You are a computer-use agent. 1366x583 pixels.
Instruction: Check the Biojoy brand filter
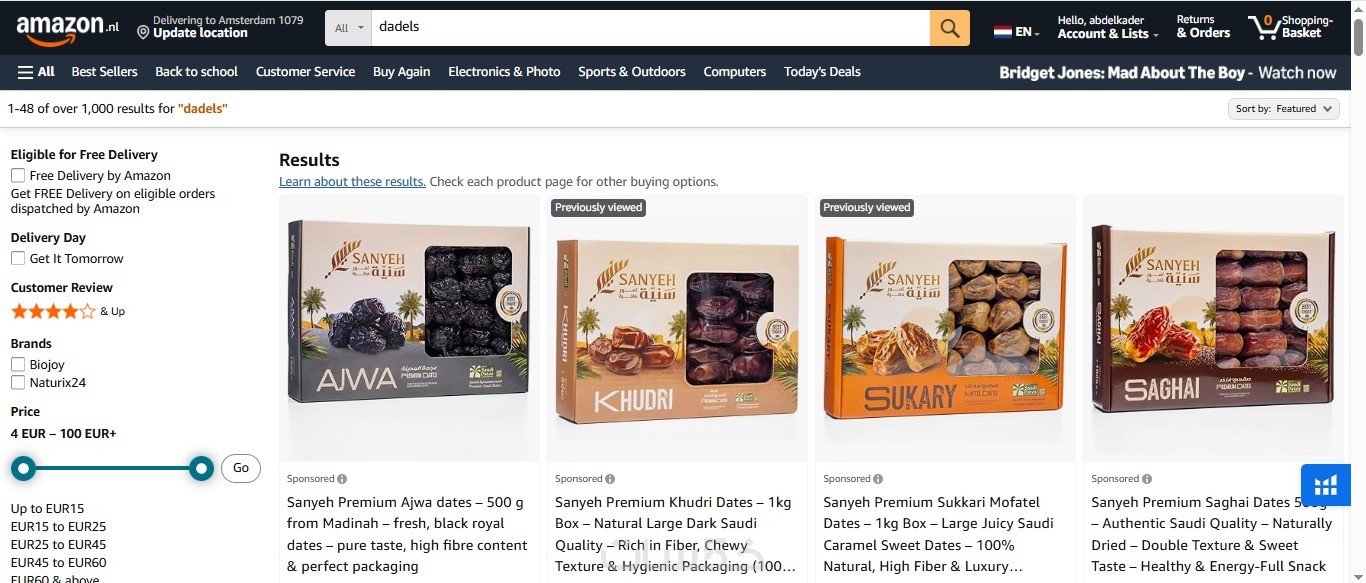(x=18, y=365)
